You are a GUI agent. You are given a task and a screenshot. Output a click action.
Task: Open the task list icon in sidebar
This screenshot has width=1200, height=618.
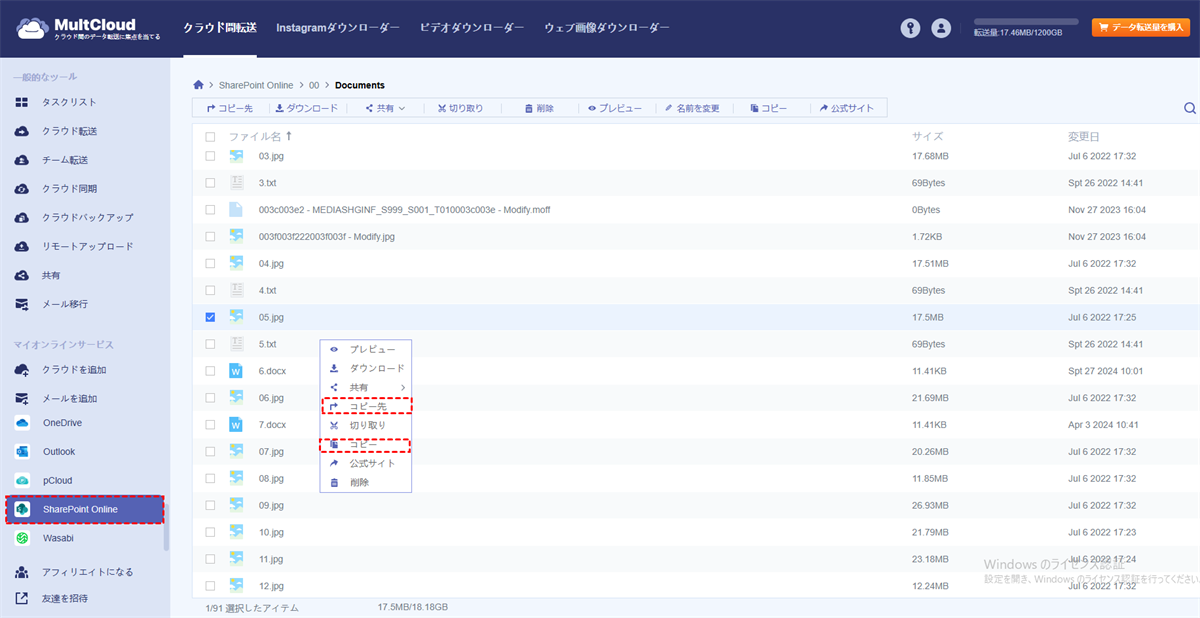pyautogui.click(x=21, y=102)
